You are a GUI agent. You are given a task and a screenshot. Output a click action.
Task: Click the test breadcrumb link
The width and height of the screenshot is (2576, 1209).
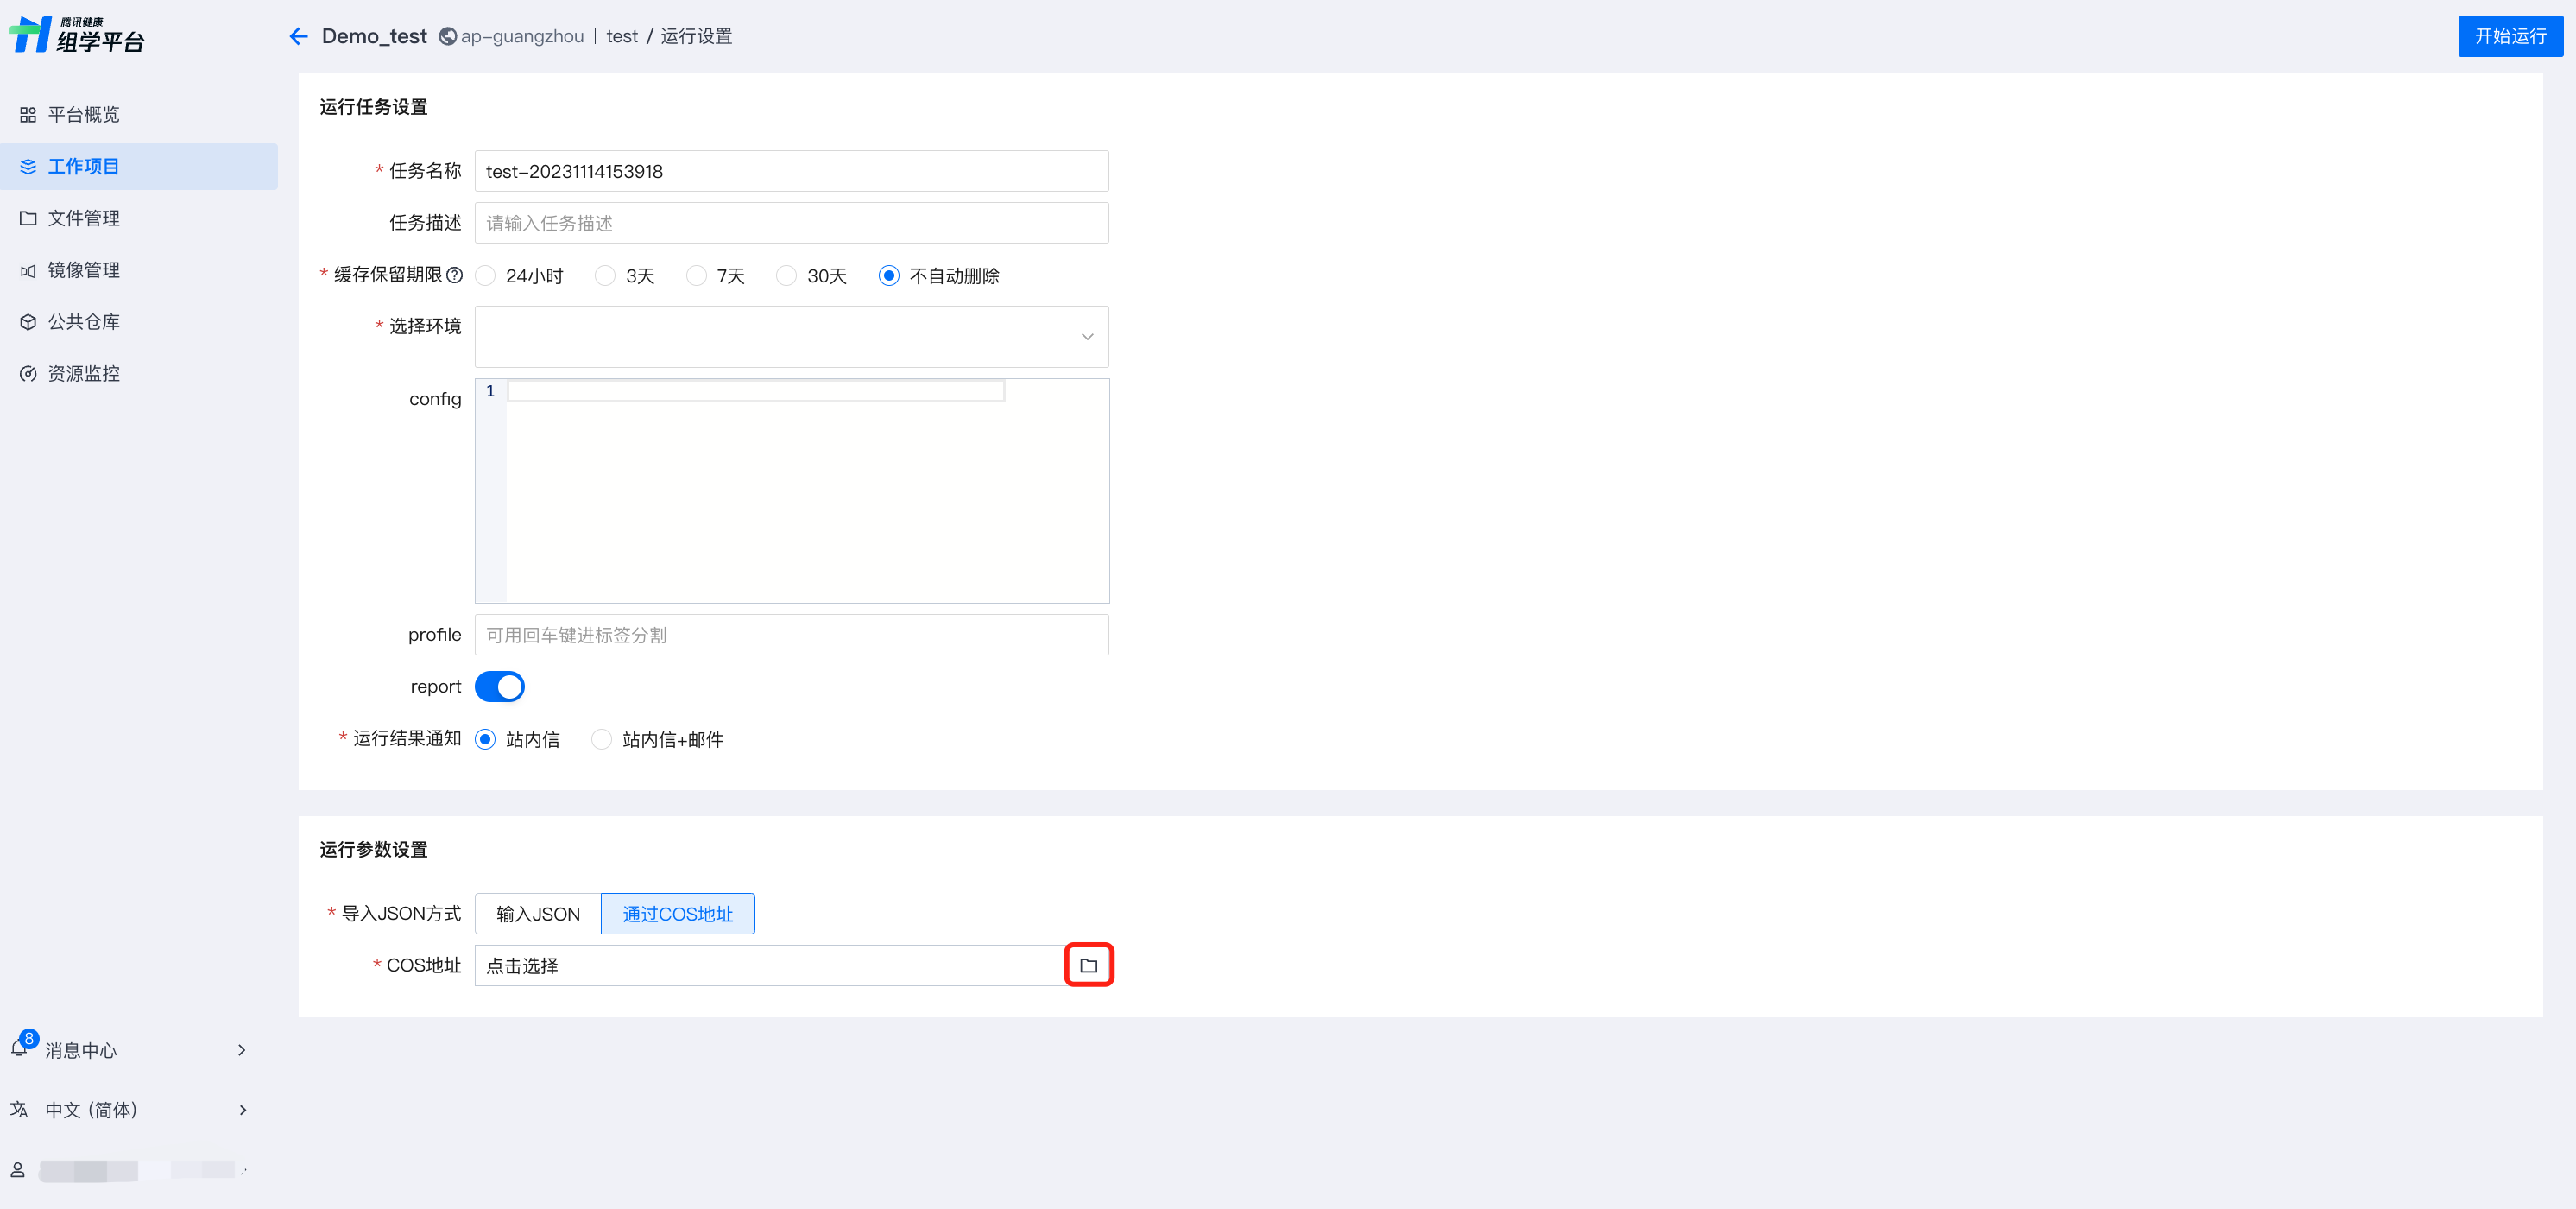tap(621, 36)
